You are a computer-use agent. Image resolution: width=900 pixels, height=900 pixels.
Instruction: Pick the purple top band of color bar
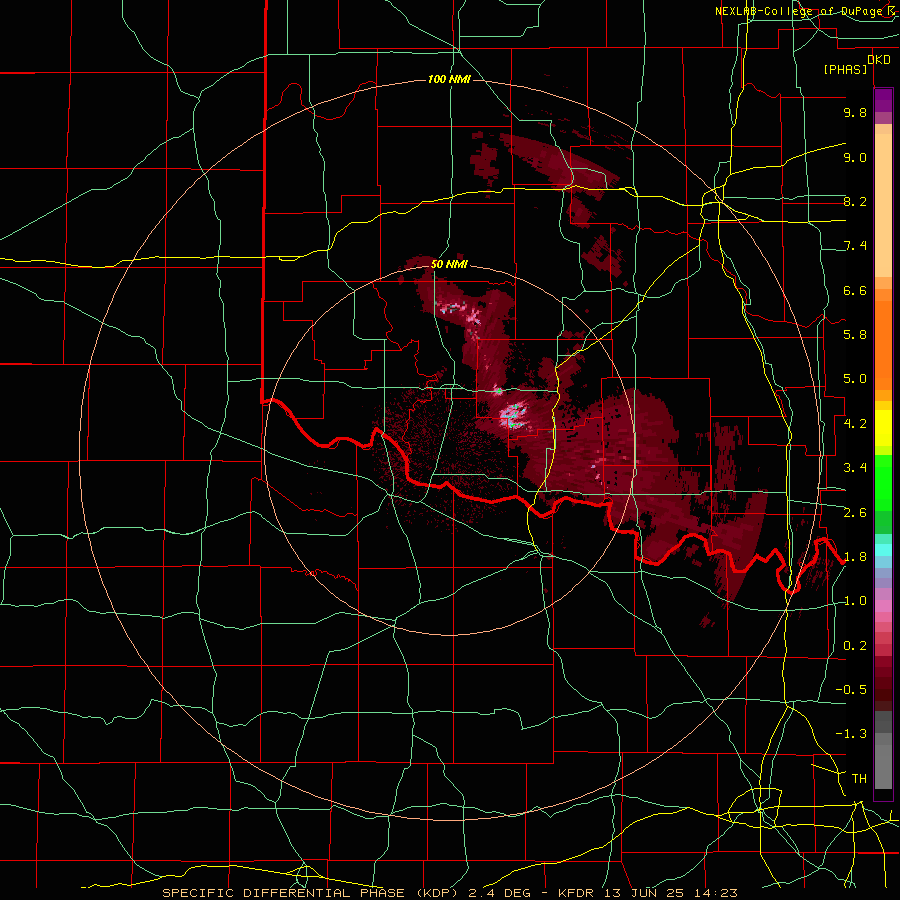pos(883,100)
